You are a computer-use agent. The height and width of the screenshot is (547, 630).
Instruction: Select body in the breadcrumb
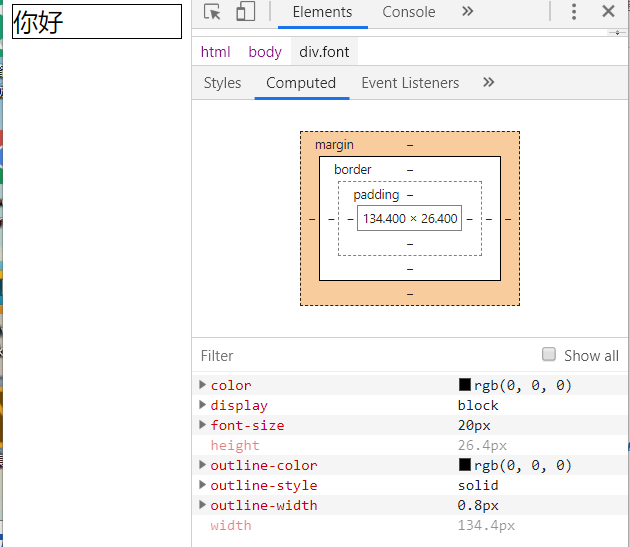point(265,52)
